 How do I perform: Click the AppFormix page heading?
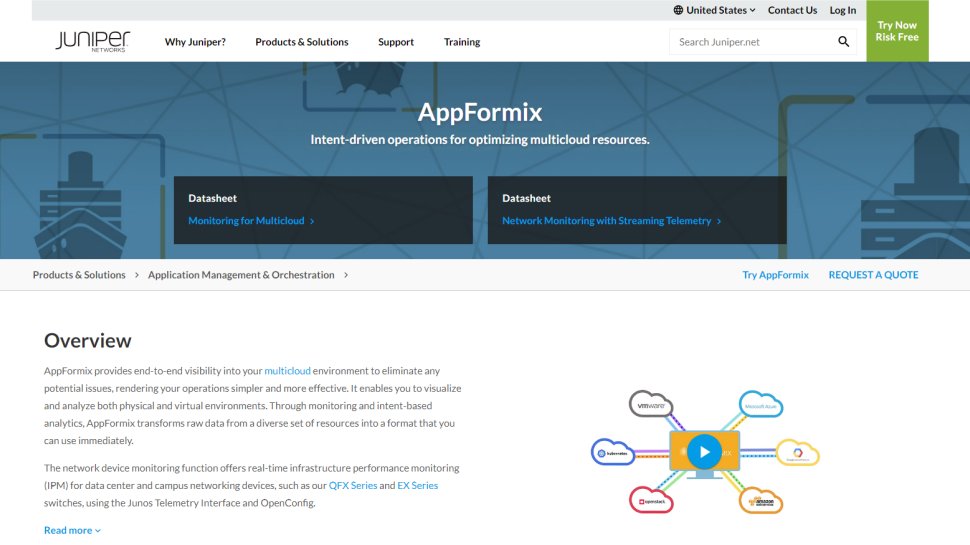coord(480,112)
